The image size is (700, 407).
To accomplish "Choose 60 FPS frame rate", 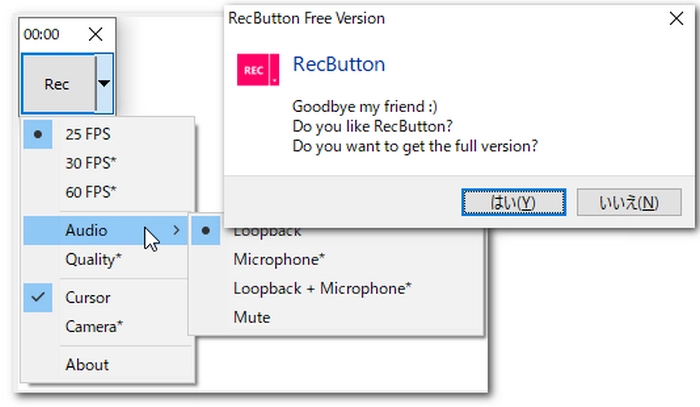I will [x=91, y=191].
